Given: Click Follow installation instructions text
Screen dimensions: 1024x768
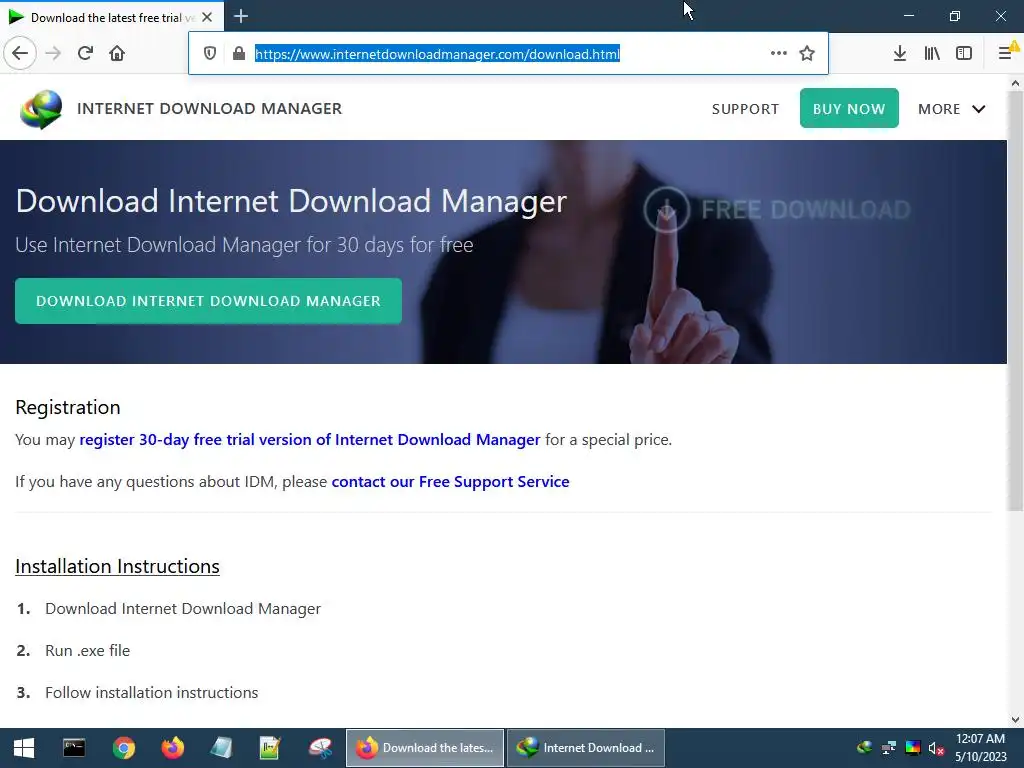Looking at the screenshot, I should 152,692.
